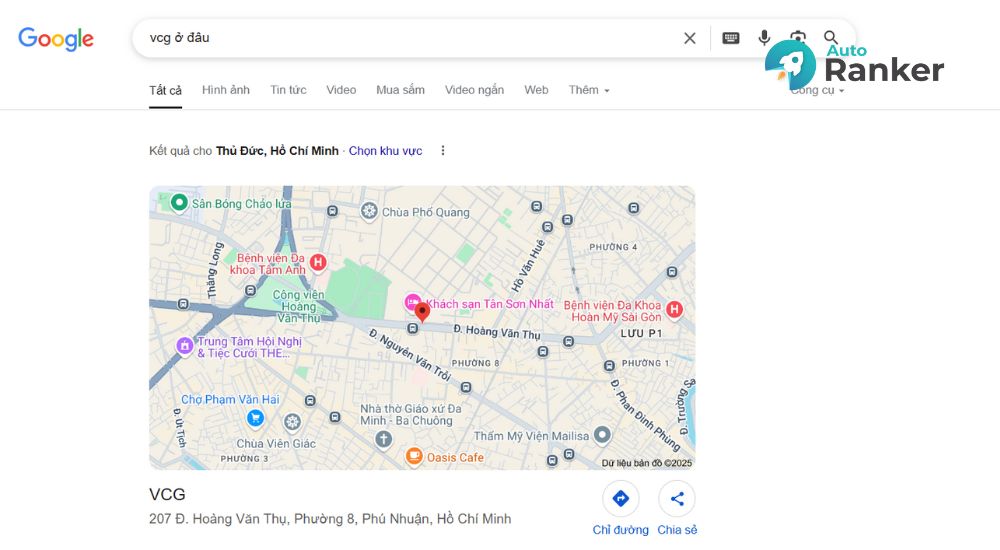Screen dimensions: 1000x550
Task: Click Bệnh viện Đa khoa Tâm Anh hospital icon
Action: 318,262
